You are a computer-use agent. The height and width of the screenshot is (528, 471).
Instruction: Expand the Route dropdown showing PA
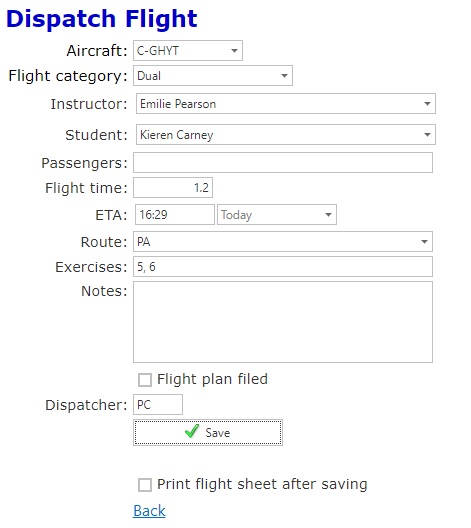283,241
